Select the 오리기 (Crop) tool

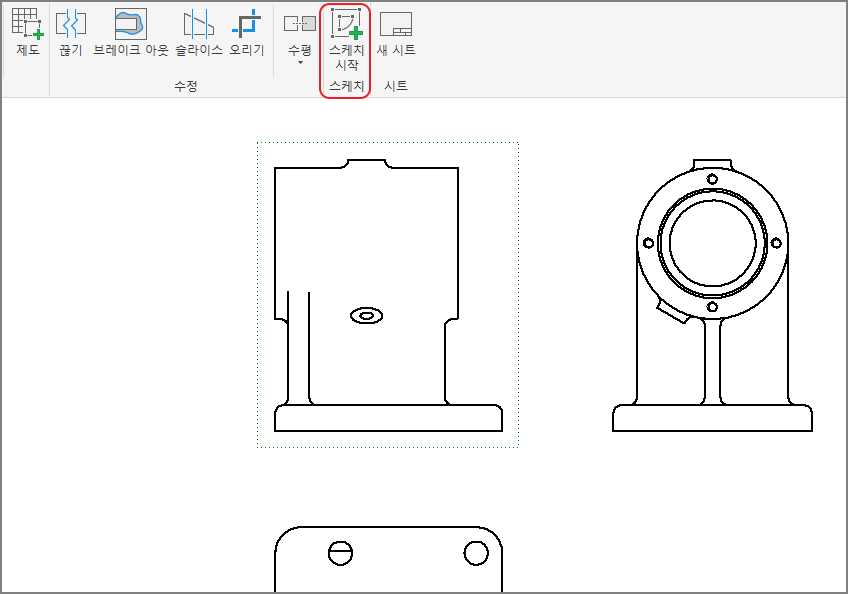tap(247, 32)
